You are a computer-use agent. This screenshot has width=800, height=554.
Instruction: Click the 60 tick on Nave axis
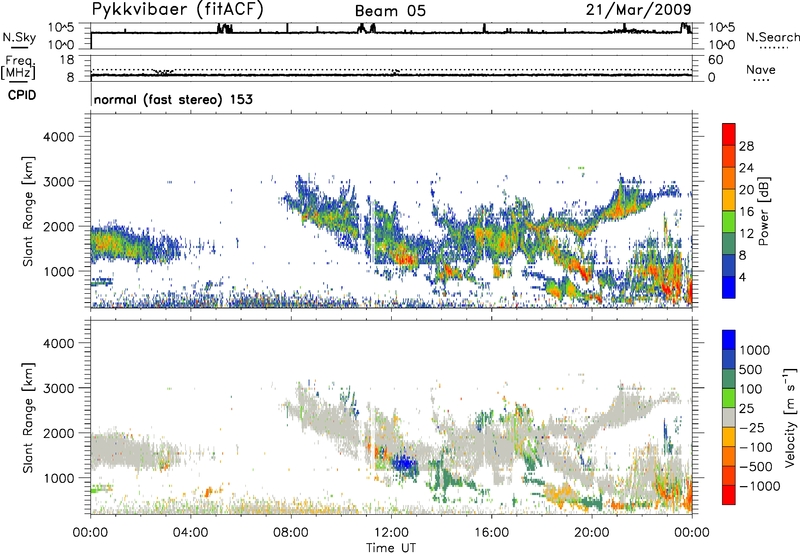click(x=715, y=60)
